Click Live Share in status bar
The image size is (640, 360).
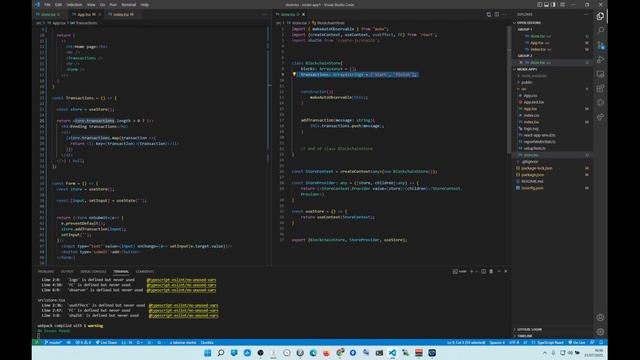pos(107,342)
